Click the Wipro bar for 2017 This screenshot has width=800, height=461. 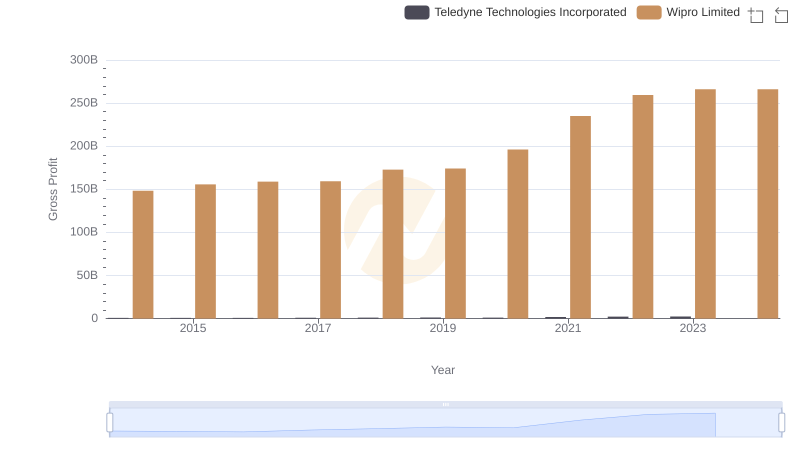pos(331,250)
